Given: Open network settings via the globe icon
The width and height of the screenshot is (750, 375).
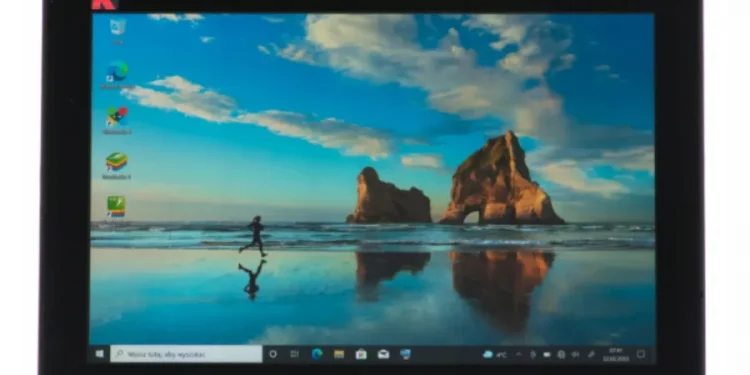Looking at the screenshot, I should [561, 354].
